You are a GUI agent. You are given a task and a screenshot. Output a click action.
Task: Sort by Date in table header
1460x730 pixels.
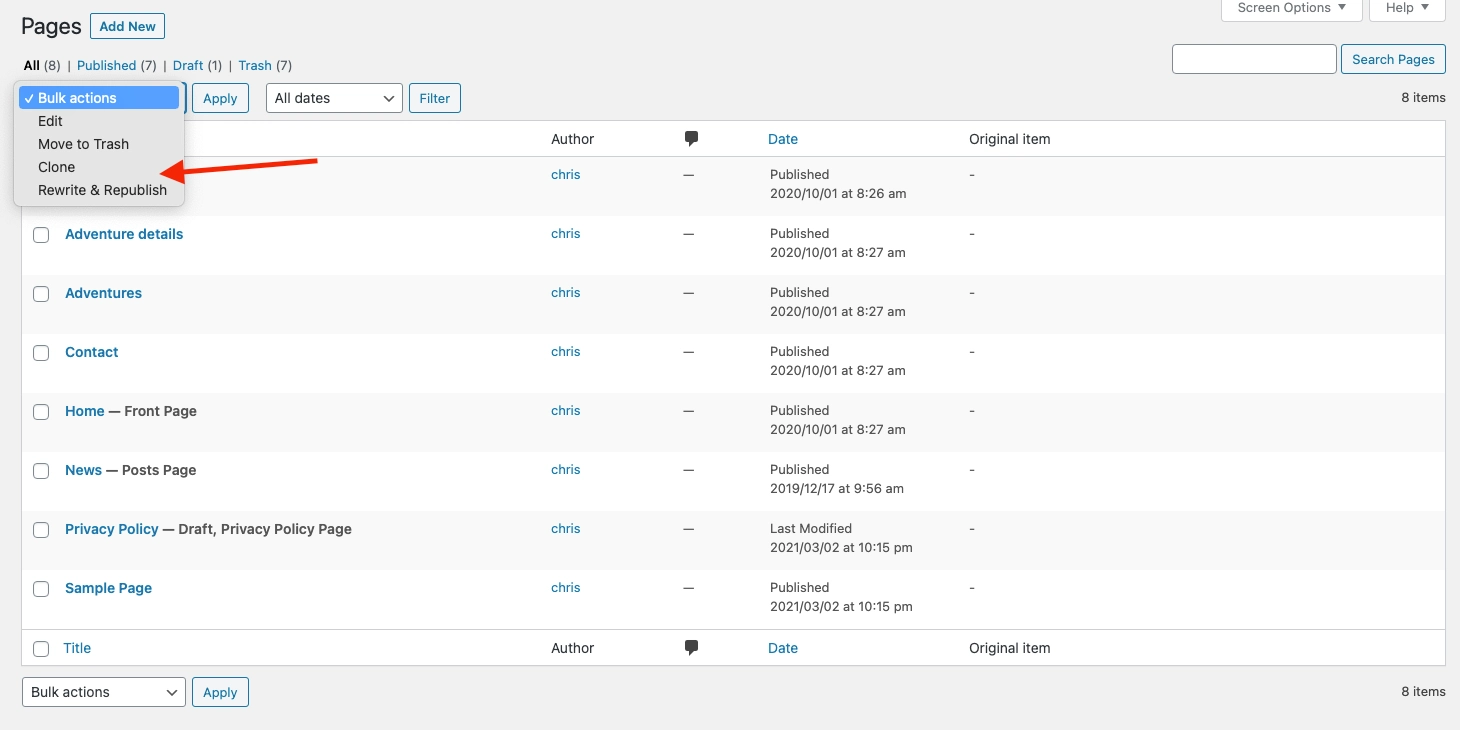(783, 139)
